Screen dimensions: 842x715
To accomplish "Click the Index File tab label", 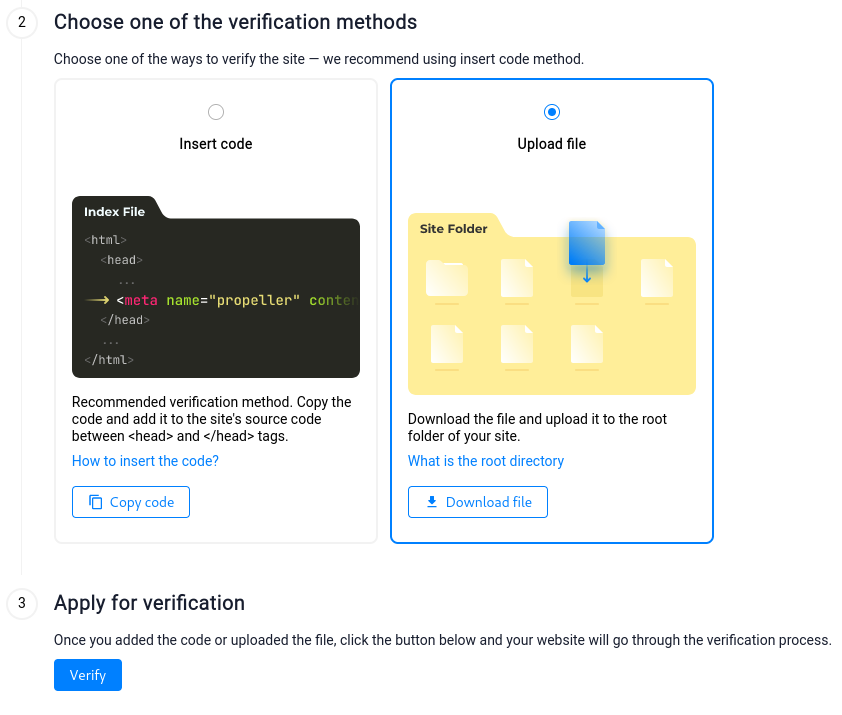I will coord(114,212).
